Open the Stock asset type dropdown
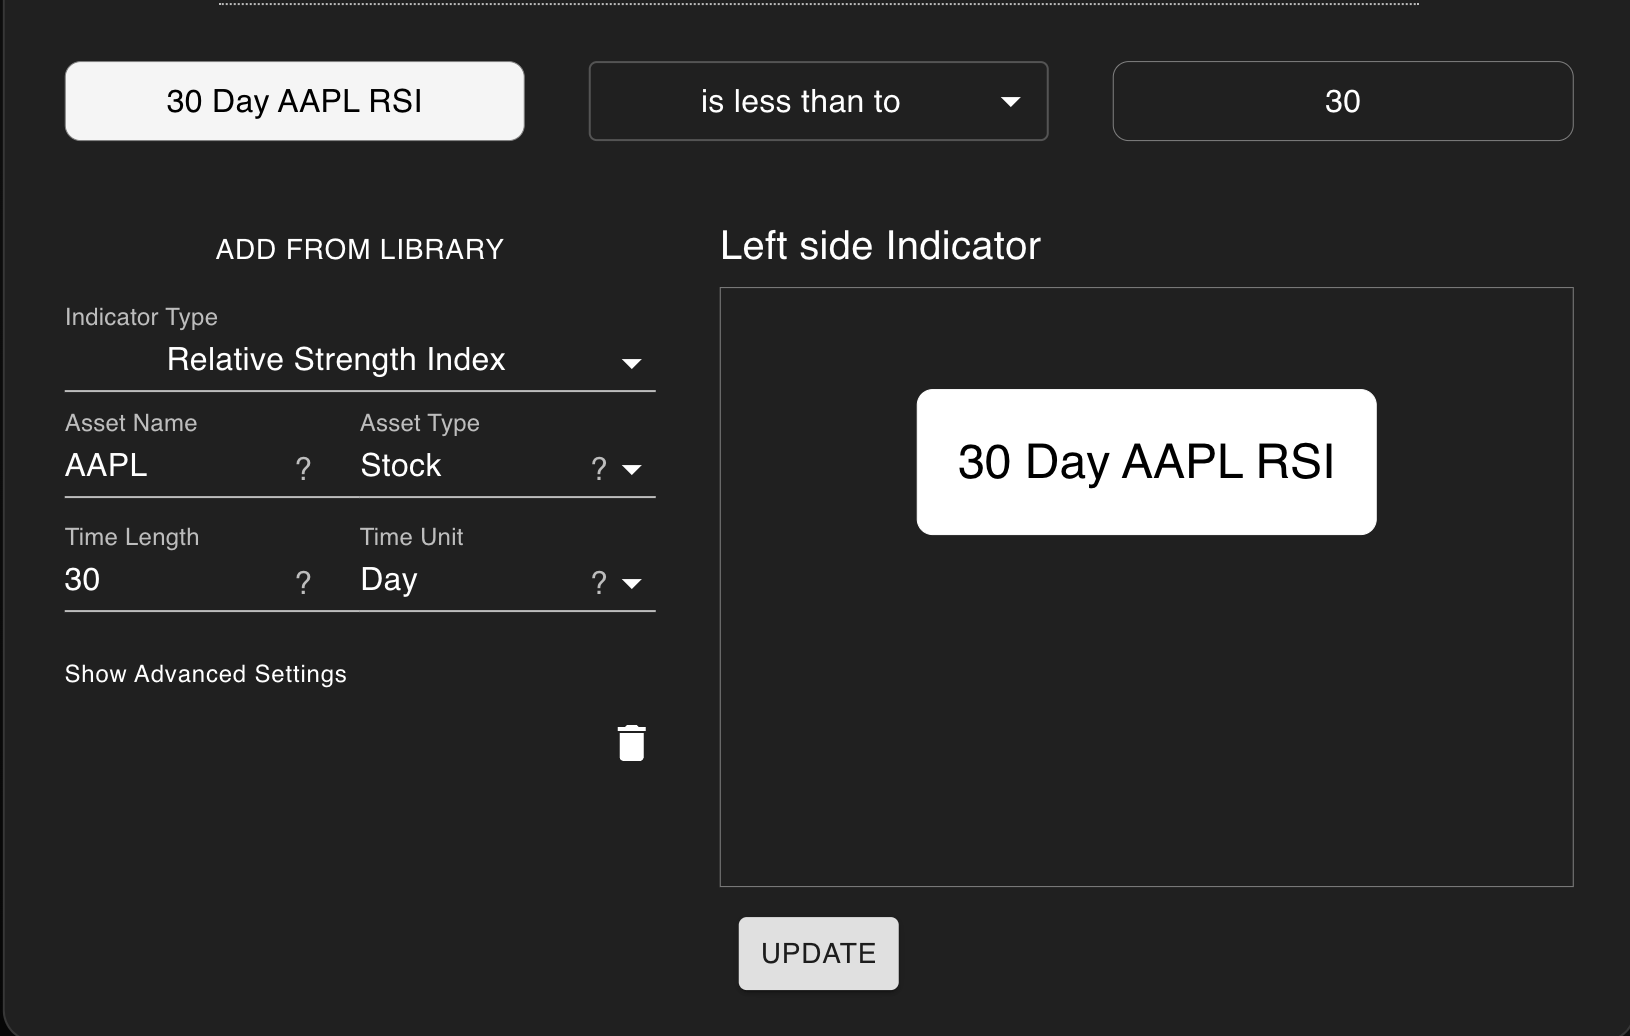 400,465
